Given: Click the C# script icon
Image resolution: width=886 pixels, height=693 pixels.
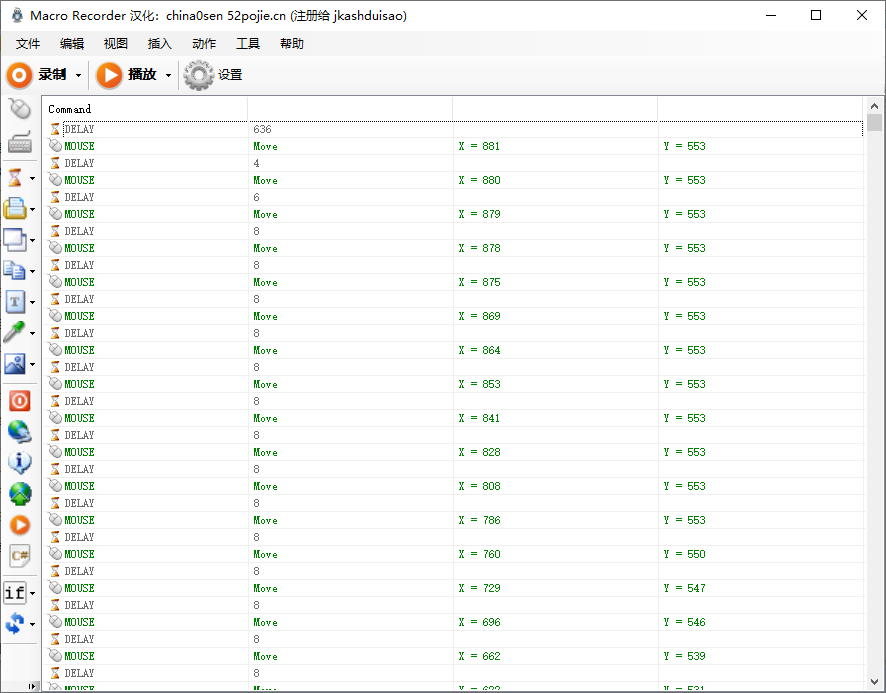Looking at the screenshot, I should tap(19, 555).
